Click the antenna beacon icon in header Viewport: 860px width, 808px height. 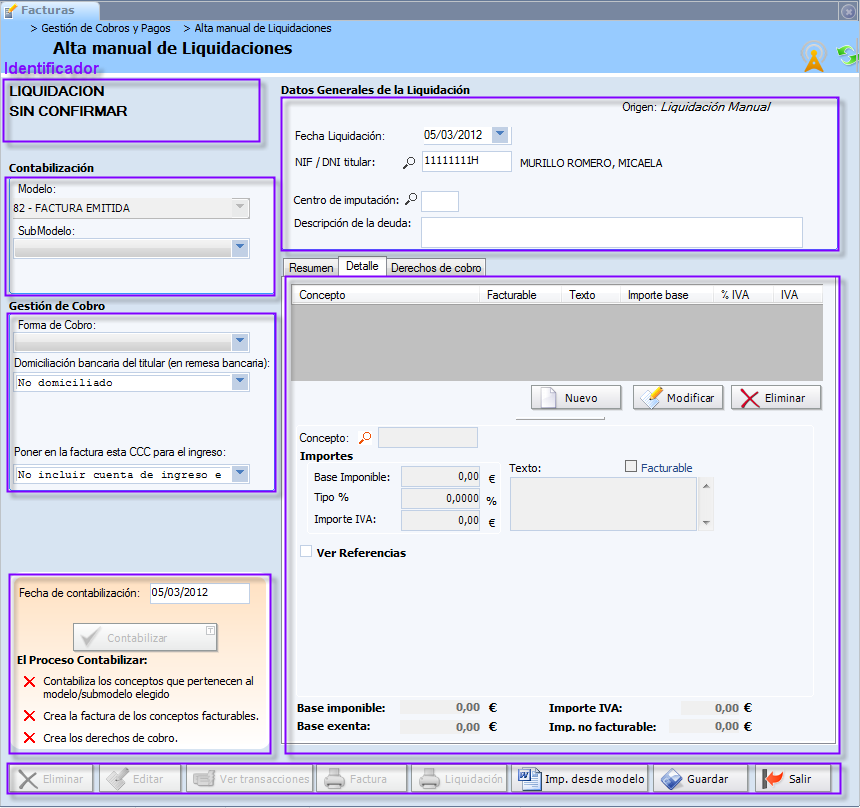[x=814, y=56]
